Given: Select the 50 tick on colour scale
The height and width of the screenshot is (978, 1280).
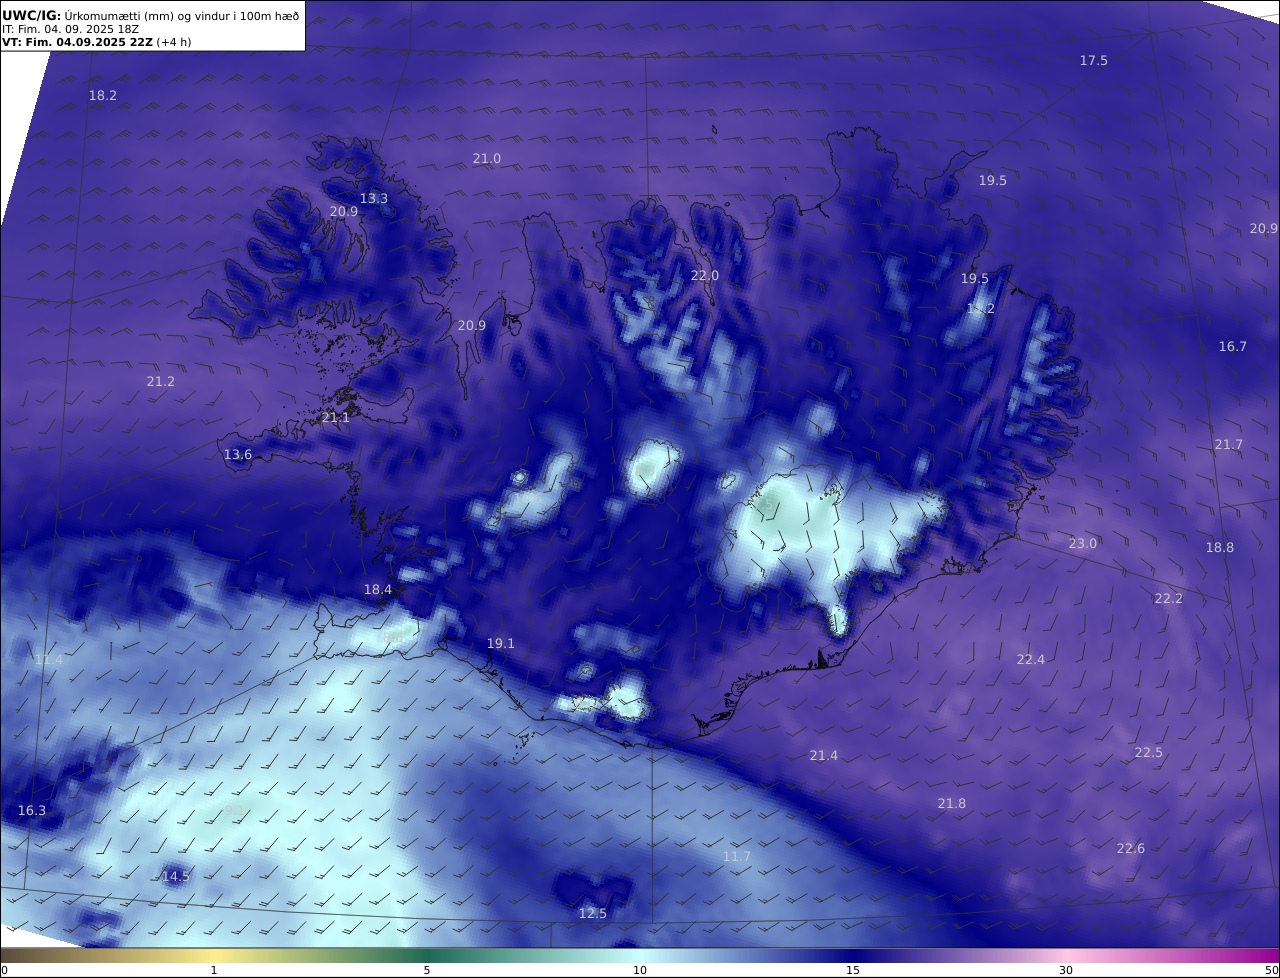Looking at the screenshot, I should [x=1272, y=970].
